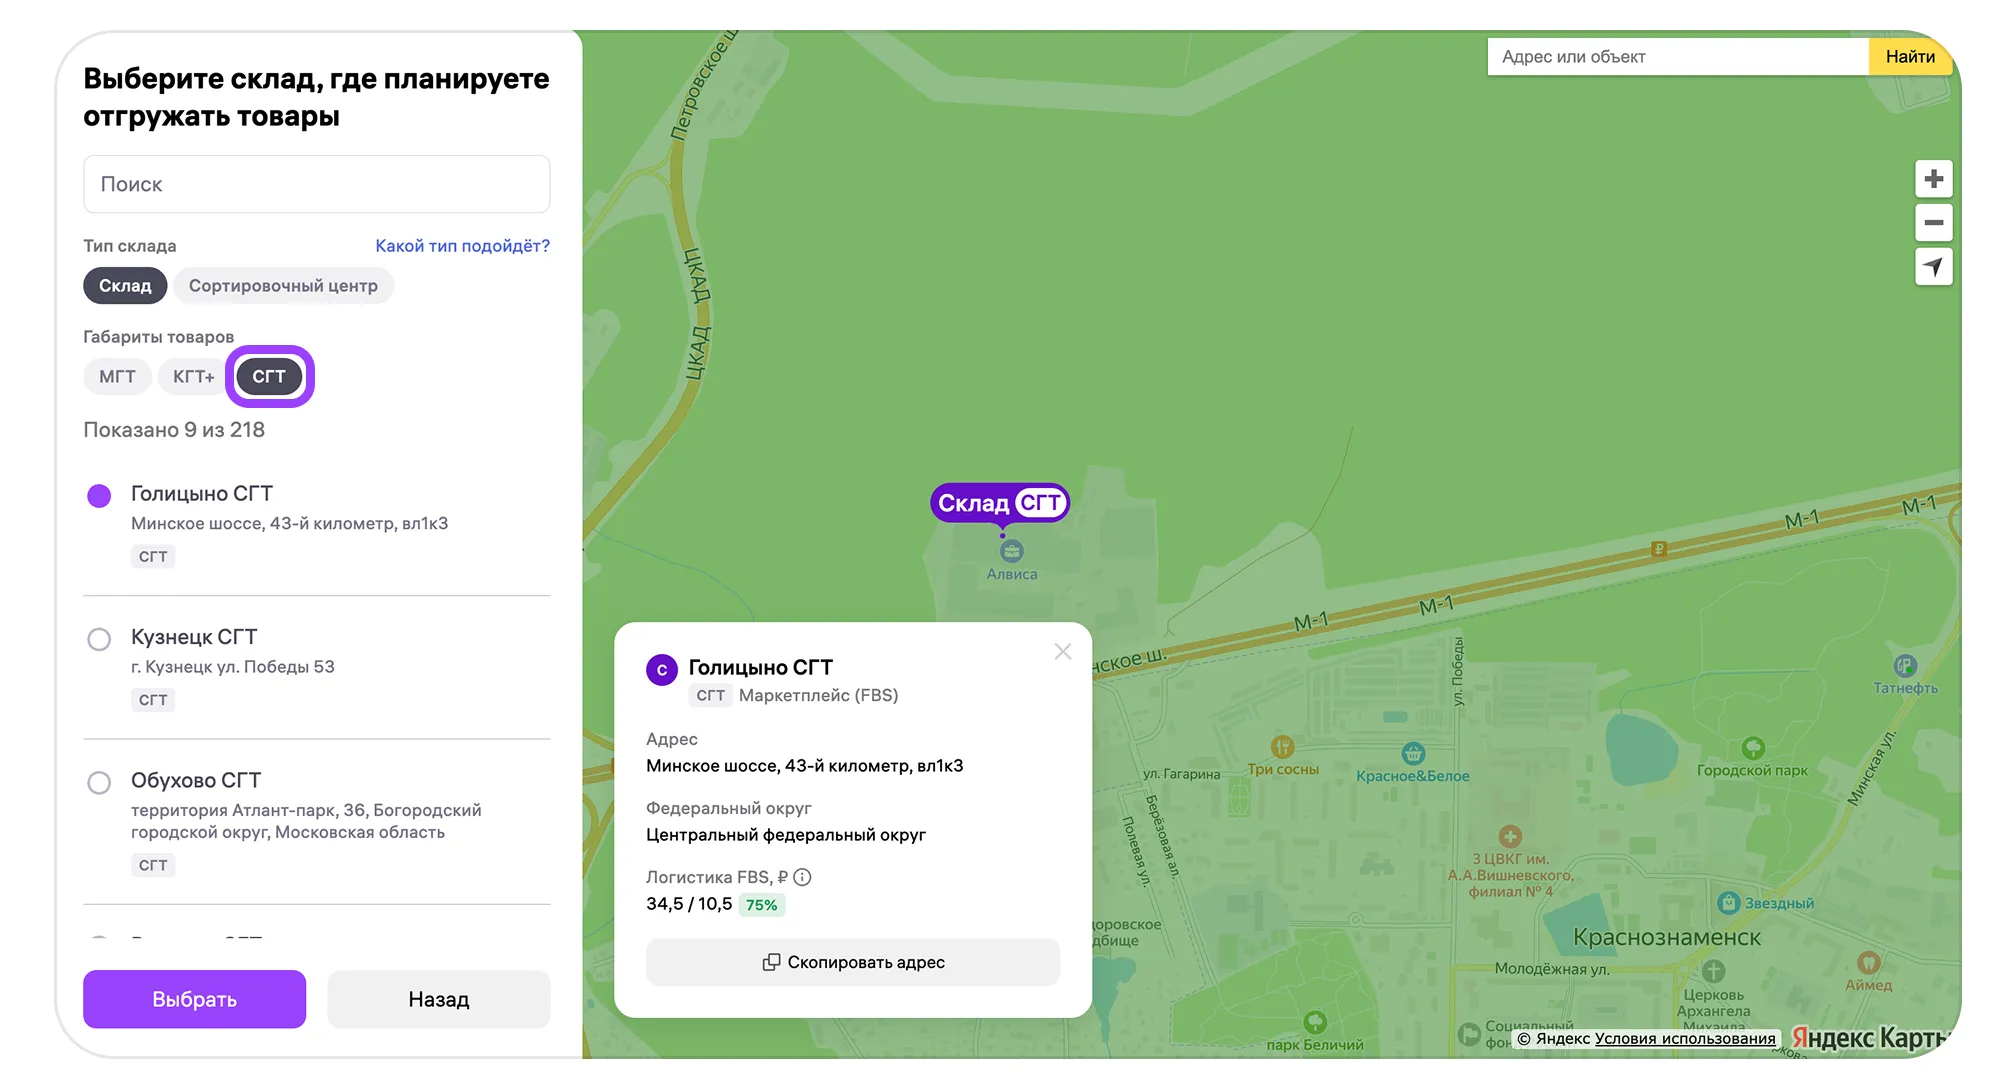
Task: Click the Поиск warehouse search field
Action: pos(316,184)
